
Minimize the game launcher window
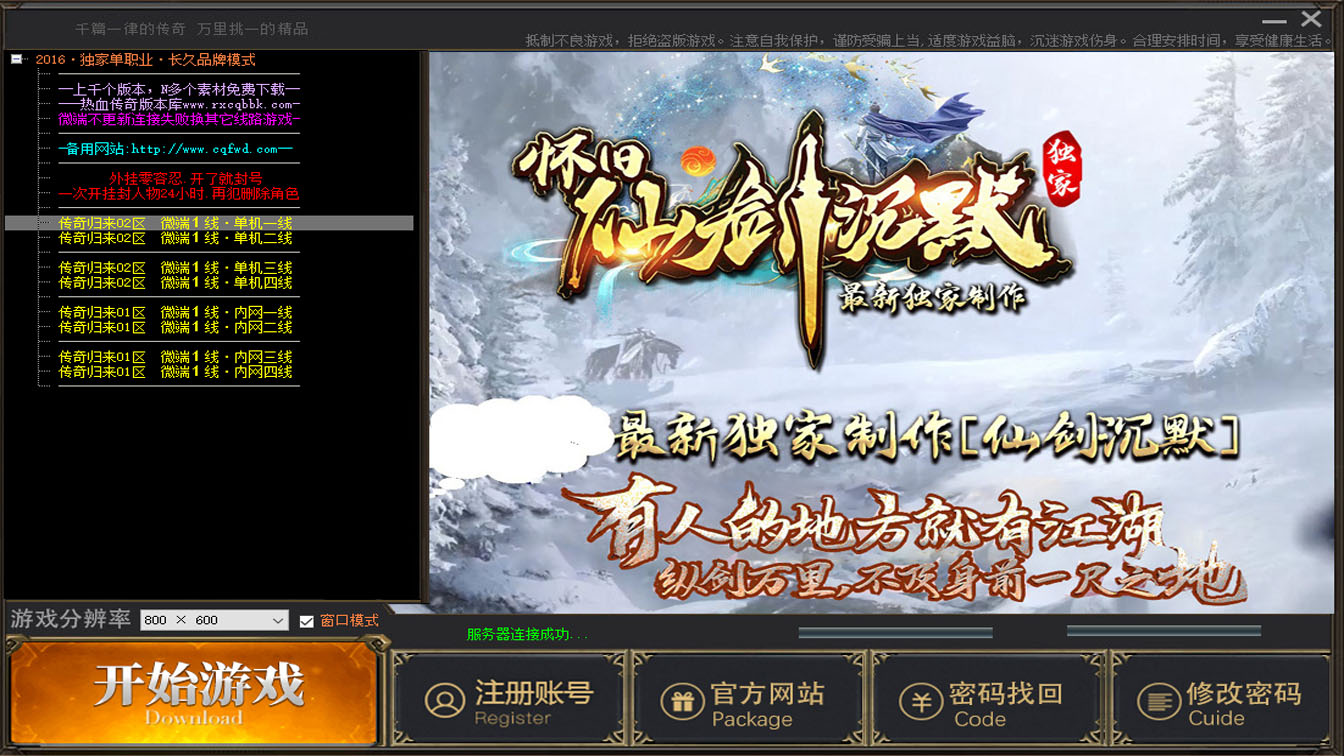point(1274,21)
